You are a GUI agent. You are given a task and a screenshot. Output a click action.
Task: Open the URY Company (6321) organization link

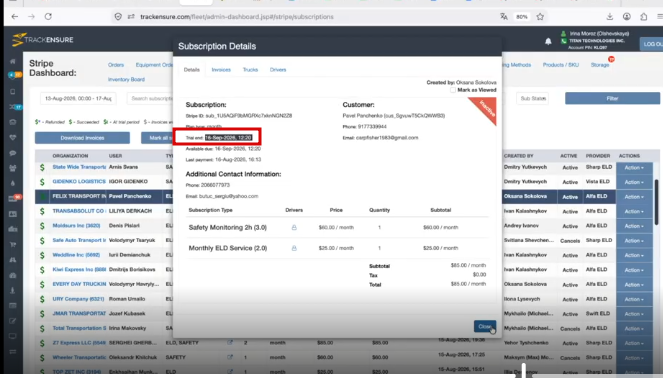click(78, 299)
